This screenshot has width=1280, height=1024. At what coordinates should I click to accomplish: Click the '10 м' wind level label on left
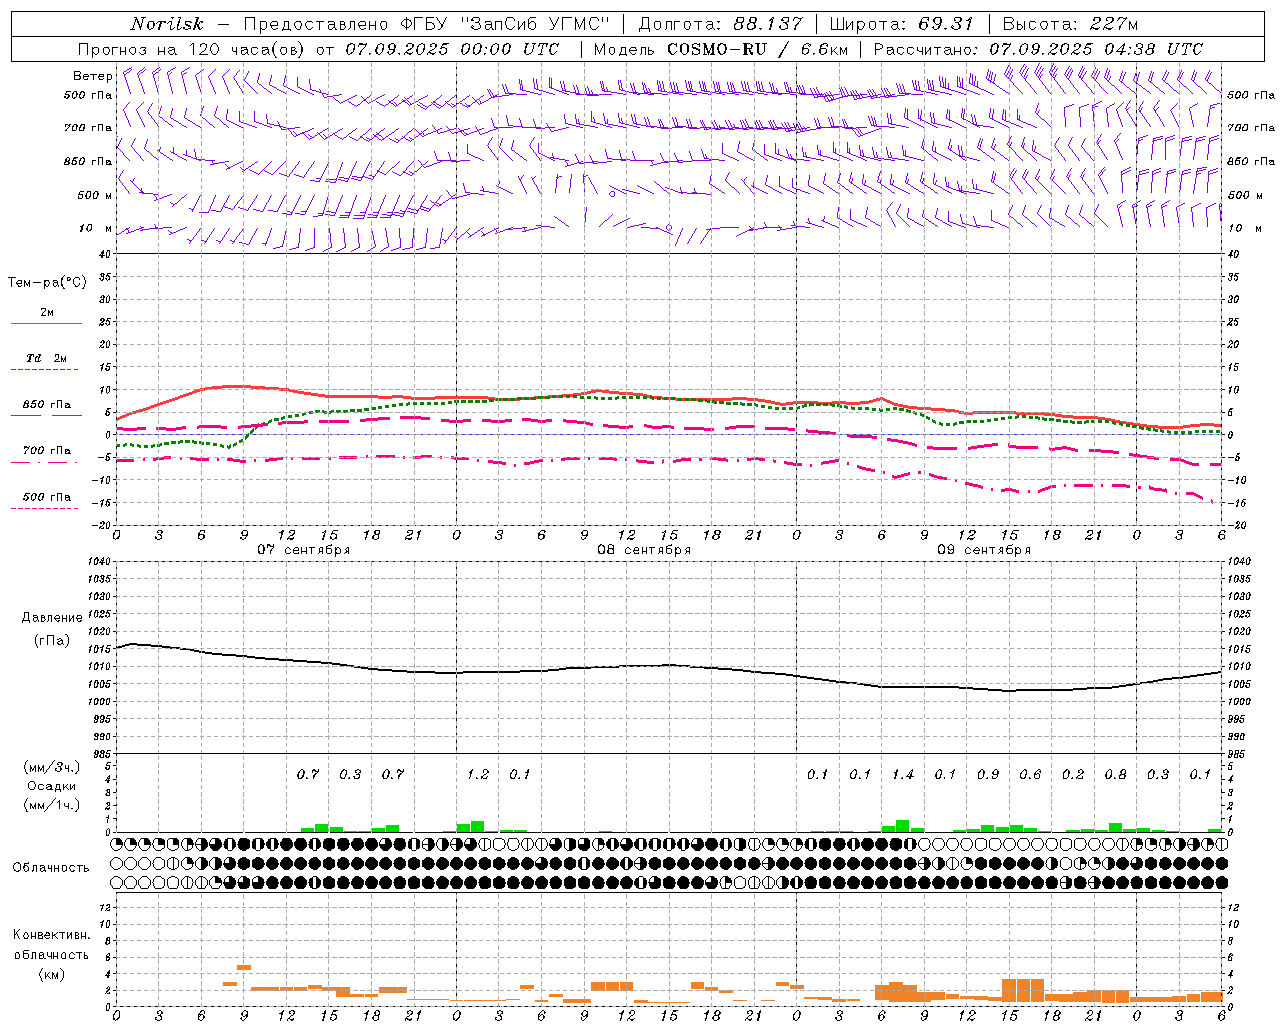[95, 228]
